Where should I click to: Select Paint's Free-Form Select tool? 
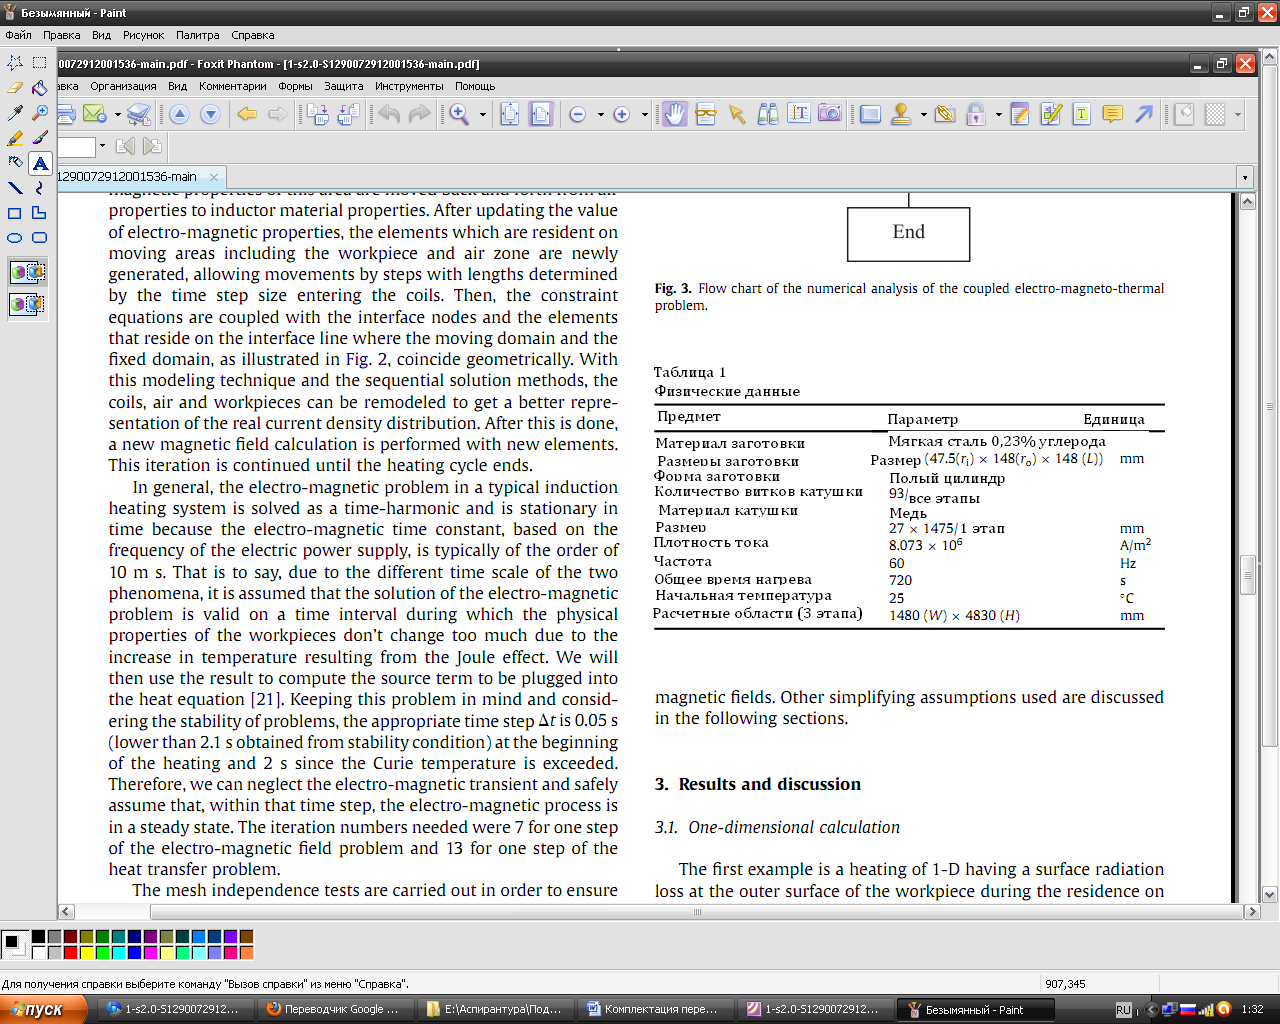point(15,62)
